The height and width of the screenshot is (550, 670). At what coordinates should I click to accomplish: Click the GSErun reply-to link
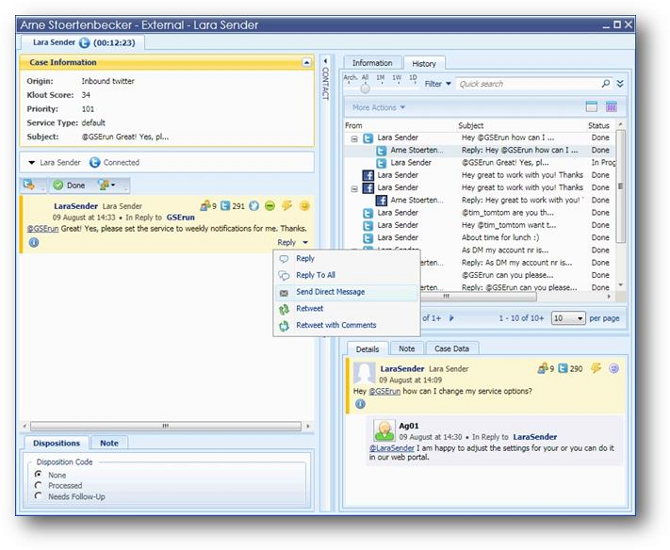(180, 216)
